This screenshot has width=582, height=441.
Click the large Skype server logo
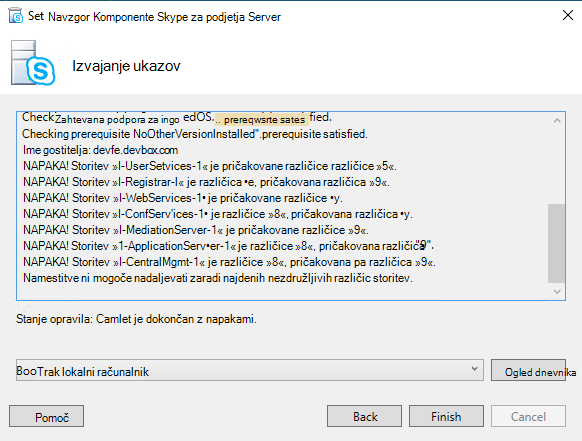[33, 63]
